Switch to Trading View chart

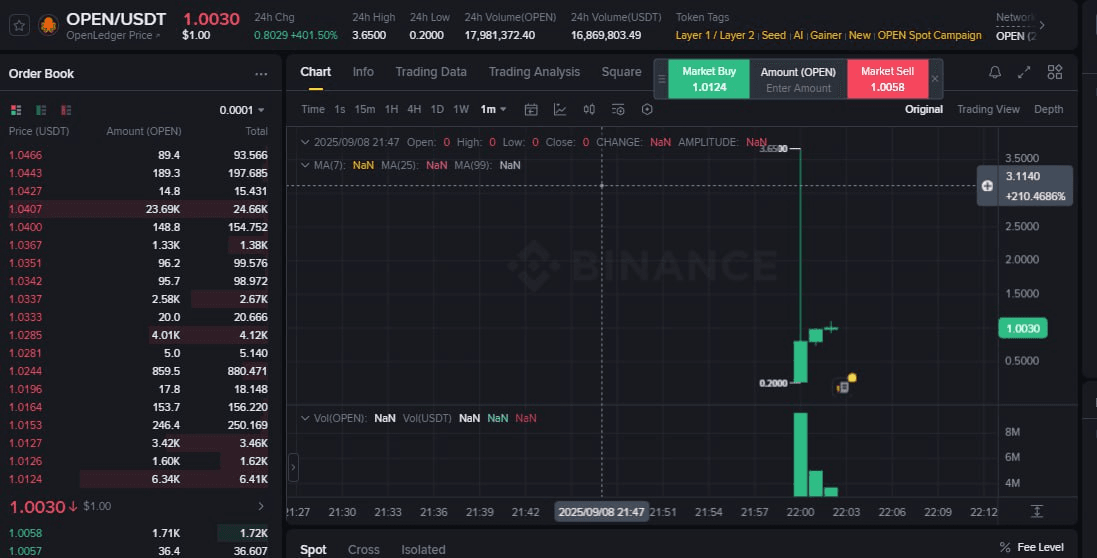[x=989, y=109]
